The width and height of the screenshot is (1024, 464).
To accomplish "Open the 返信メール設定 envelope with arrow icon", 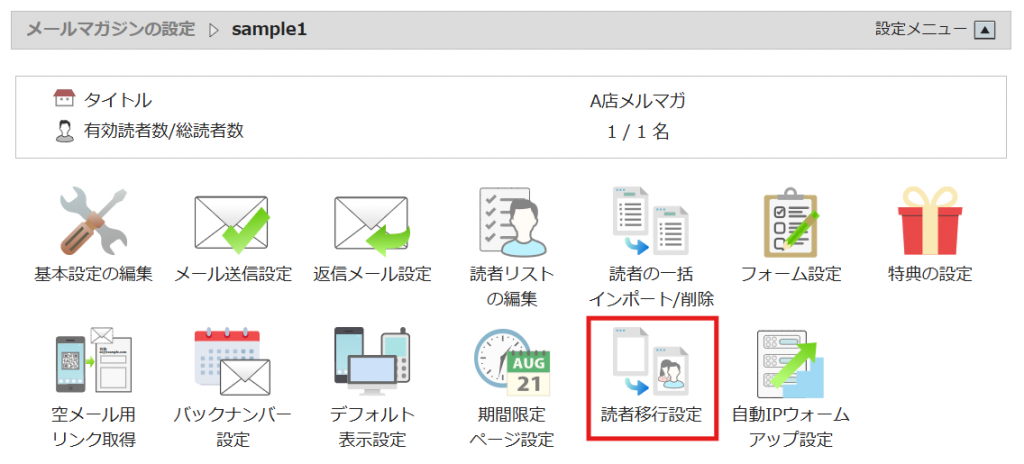I will tap(372, 224).
